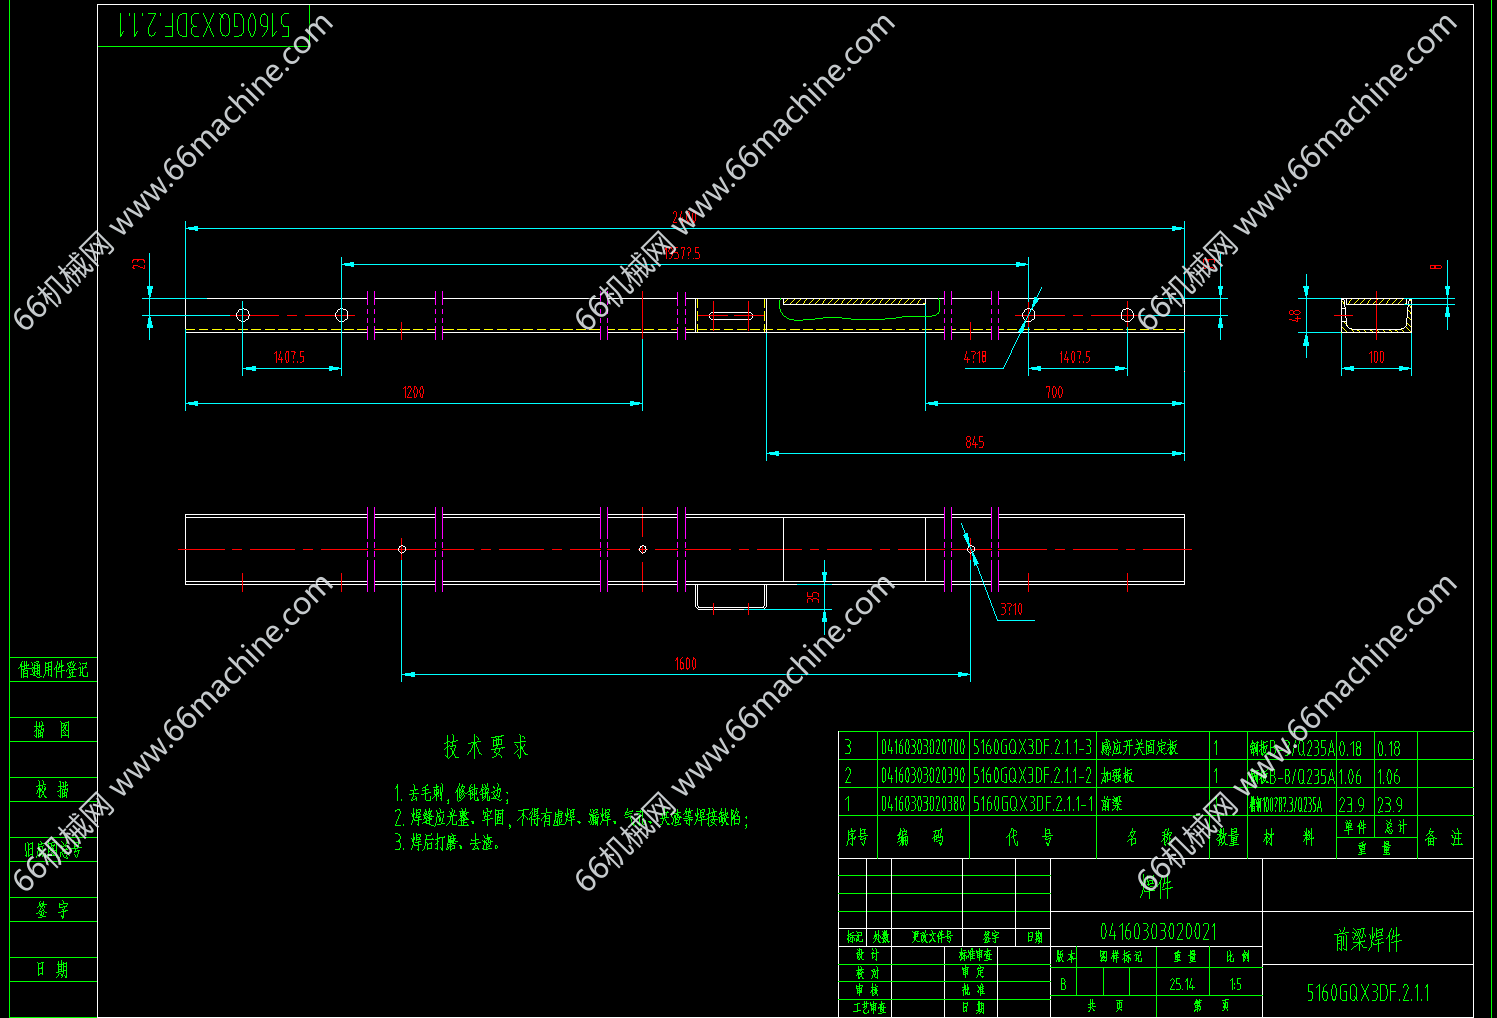Image resolution: width=1497 pixels, height=1018 pixels.
Task: Click the 标准审查 cell in title block
Action: coord(977,956)
